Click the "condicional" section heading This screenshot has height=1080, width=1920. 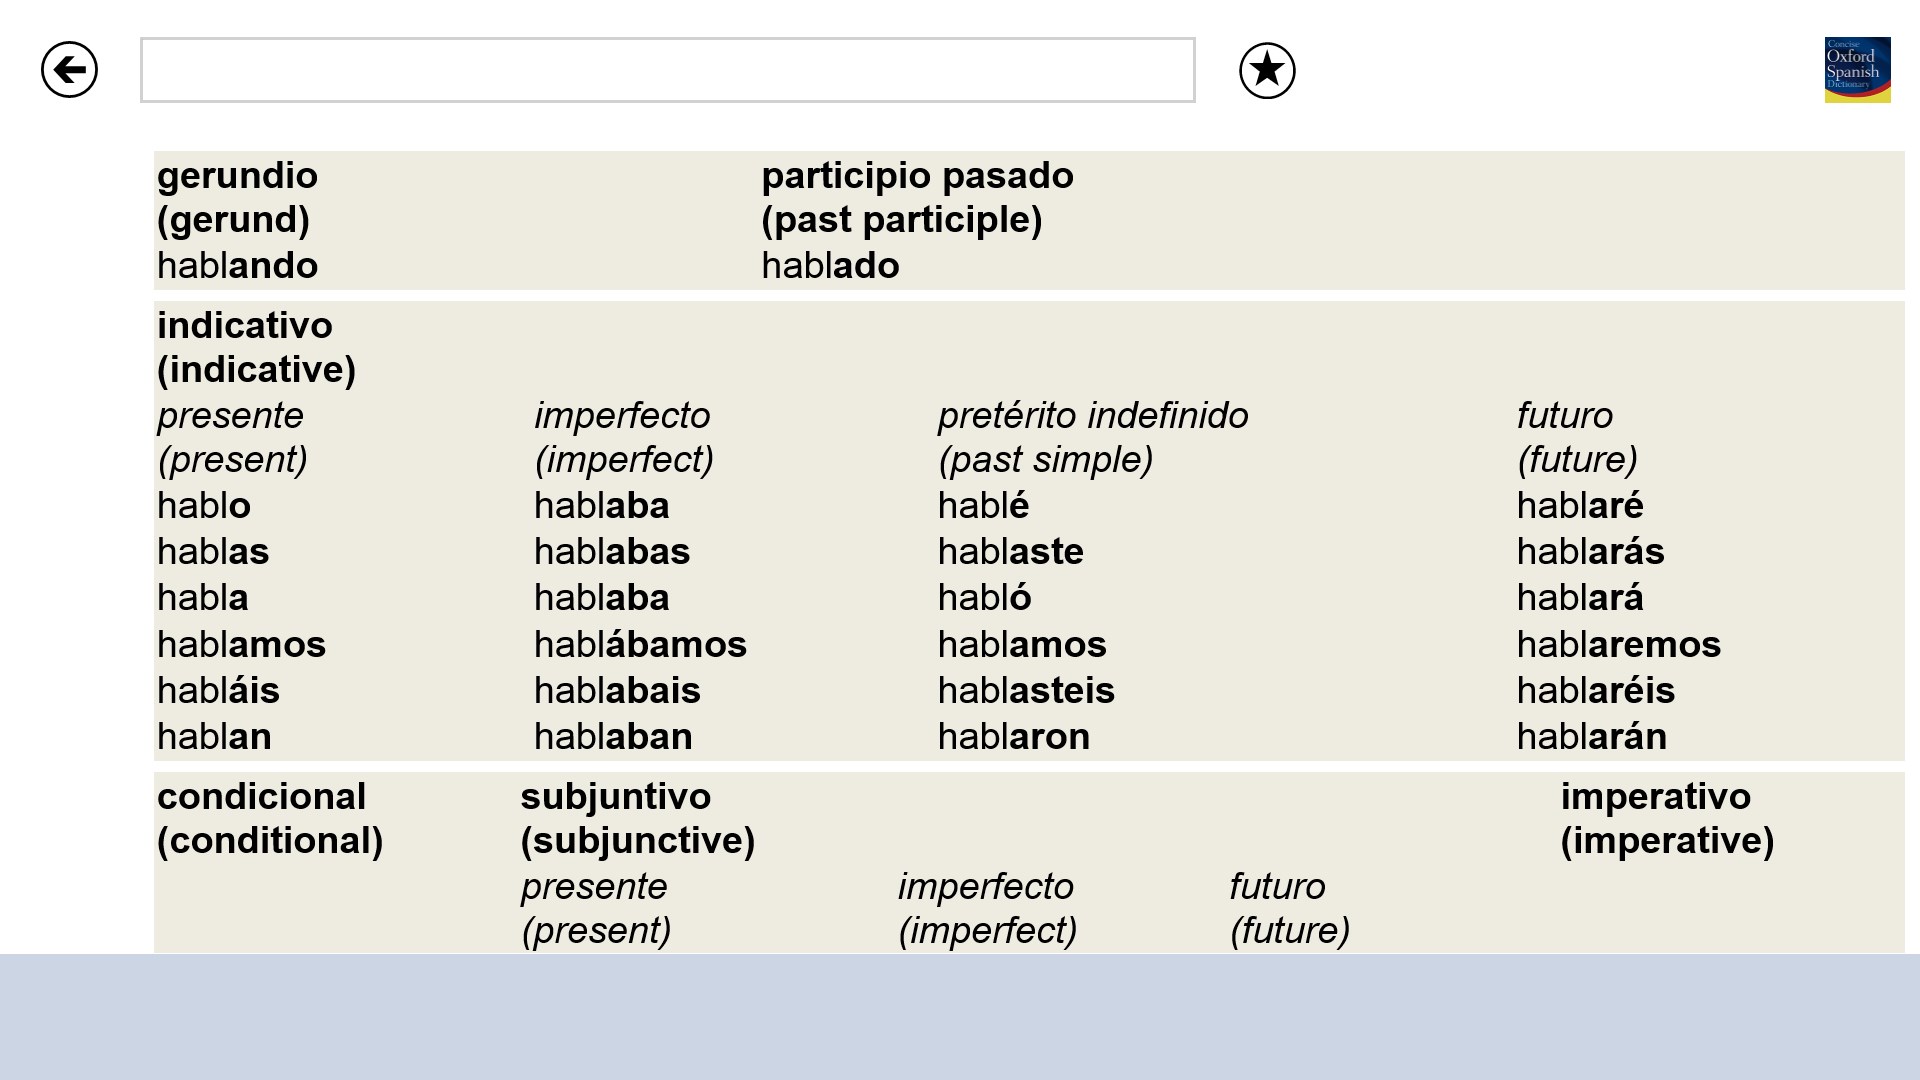[x=261, y=797]
